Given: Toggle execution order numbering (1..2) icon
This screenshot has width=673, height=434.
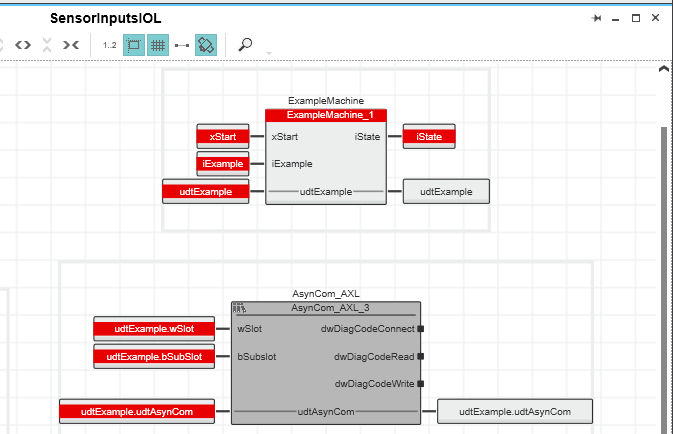Looking at the screenshot, I should [x=110, y=45].
